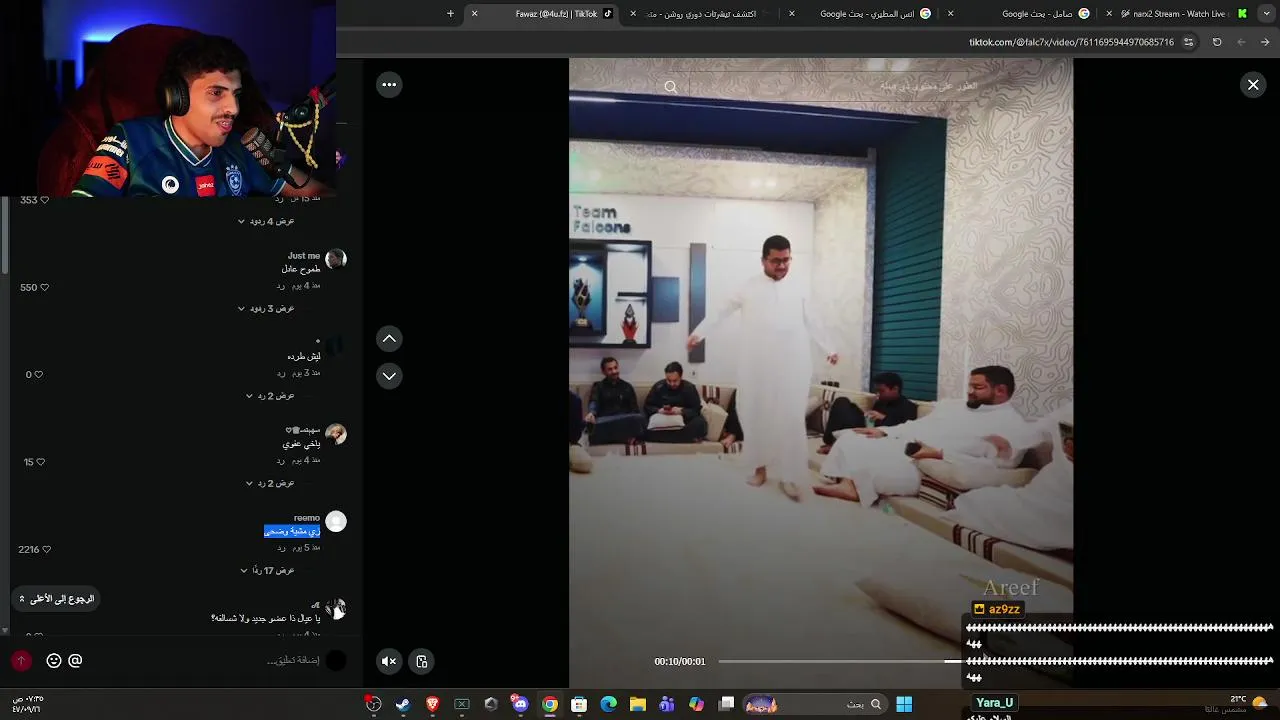Open a new browser tab

click(451, 14)
